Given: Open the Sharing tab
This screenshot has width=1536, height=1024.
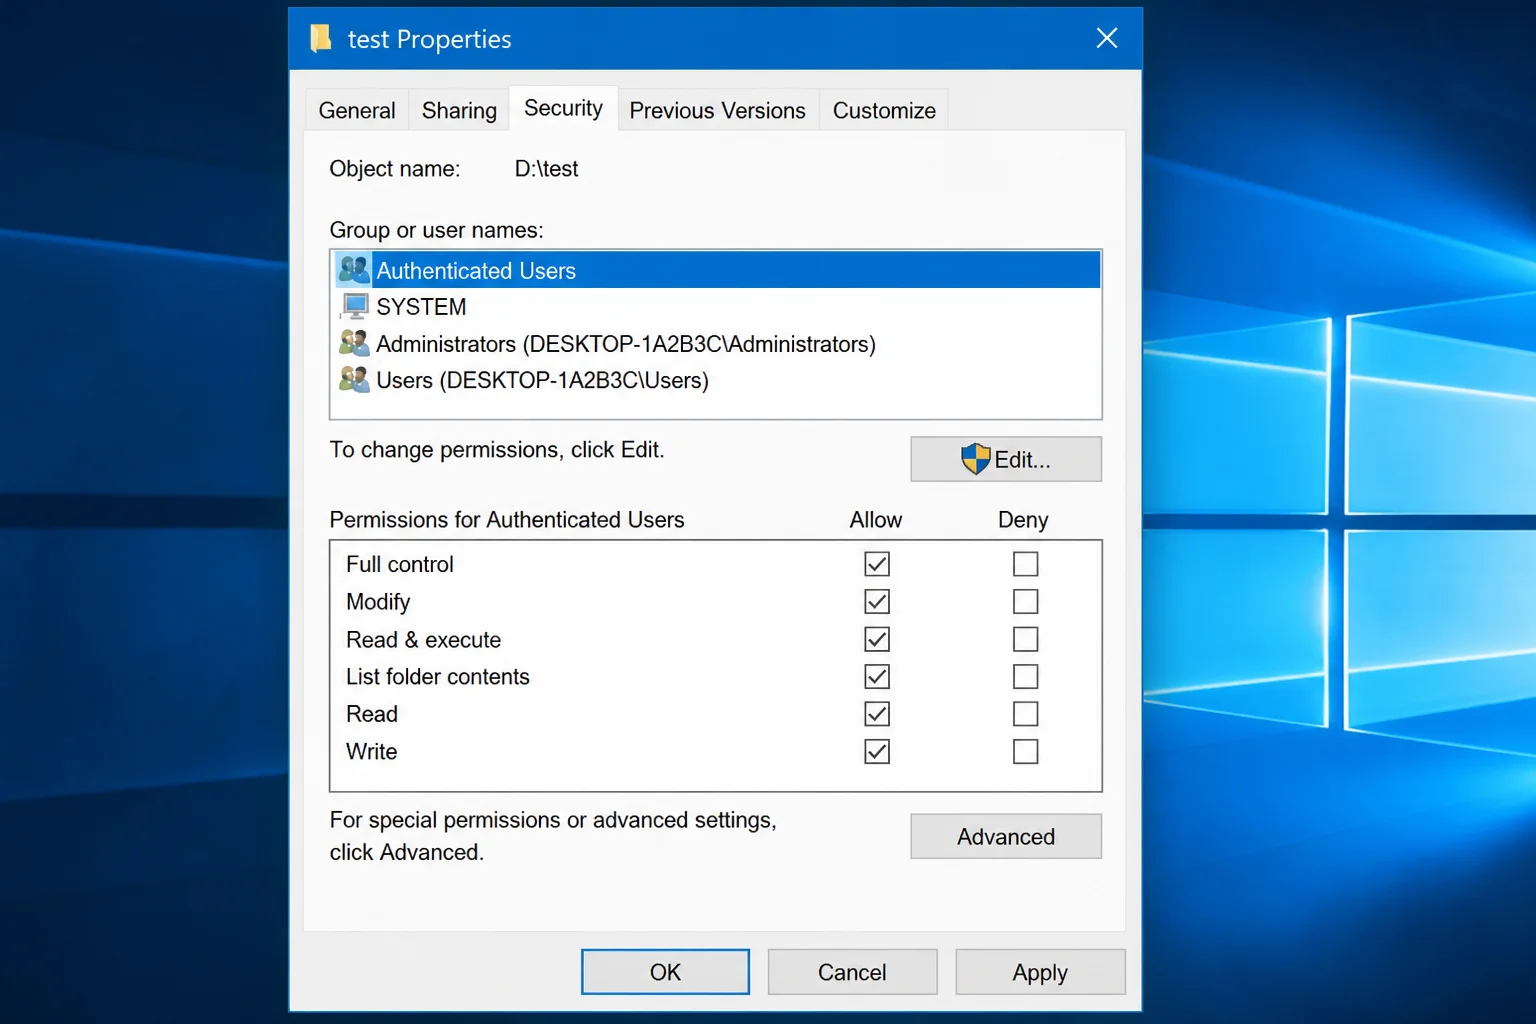Looking at the screenshot, I should pos(459,110).
